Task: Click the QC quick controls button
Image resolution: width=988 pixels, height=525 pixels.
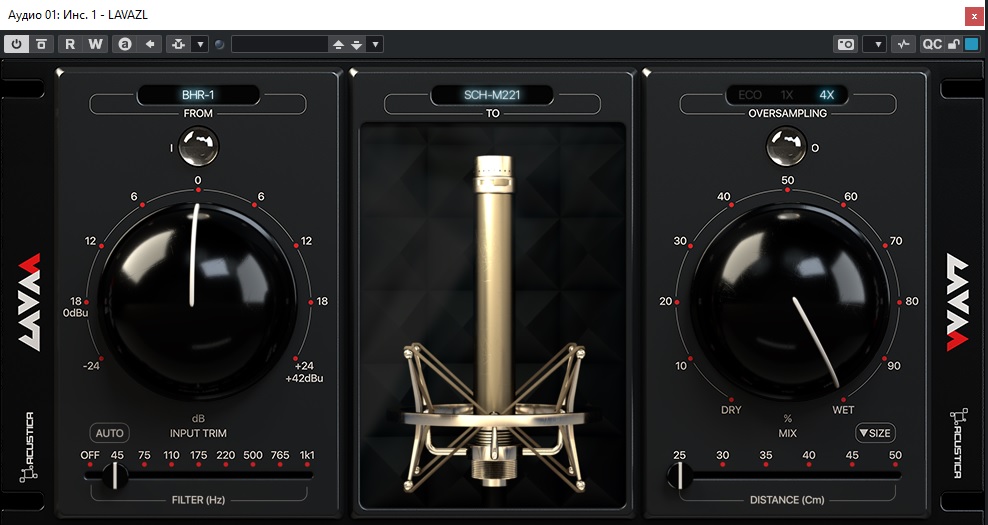Action: pos(932,44)
